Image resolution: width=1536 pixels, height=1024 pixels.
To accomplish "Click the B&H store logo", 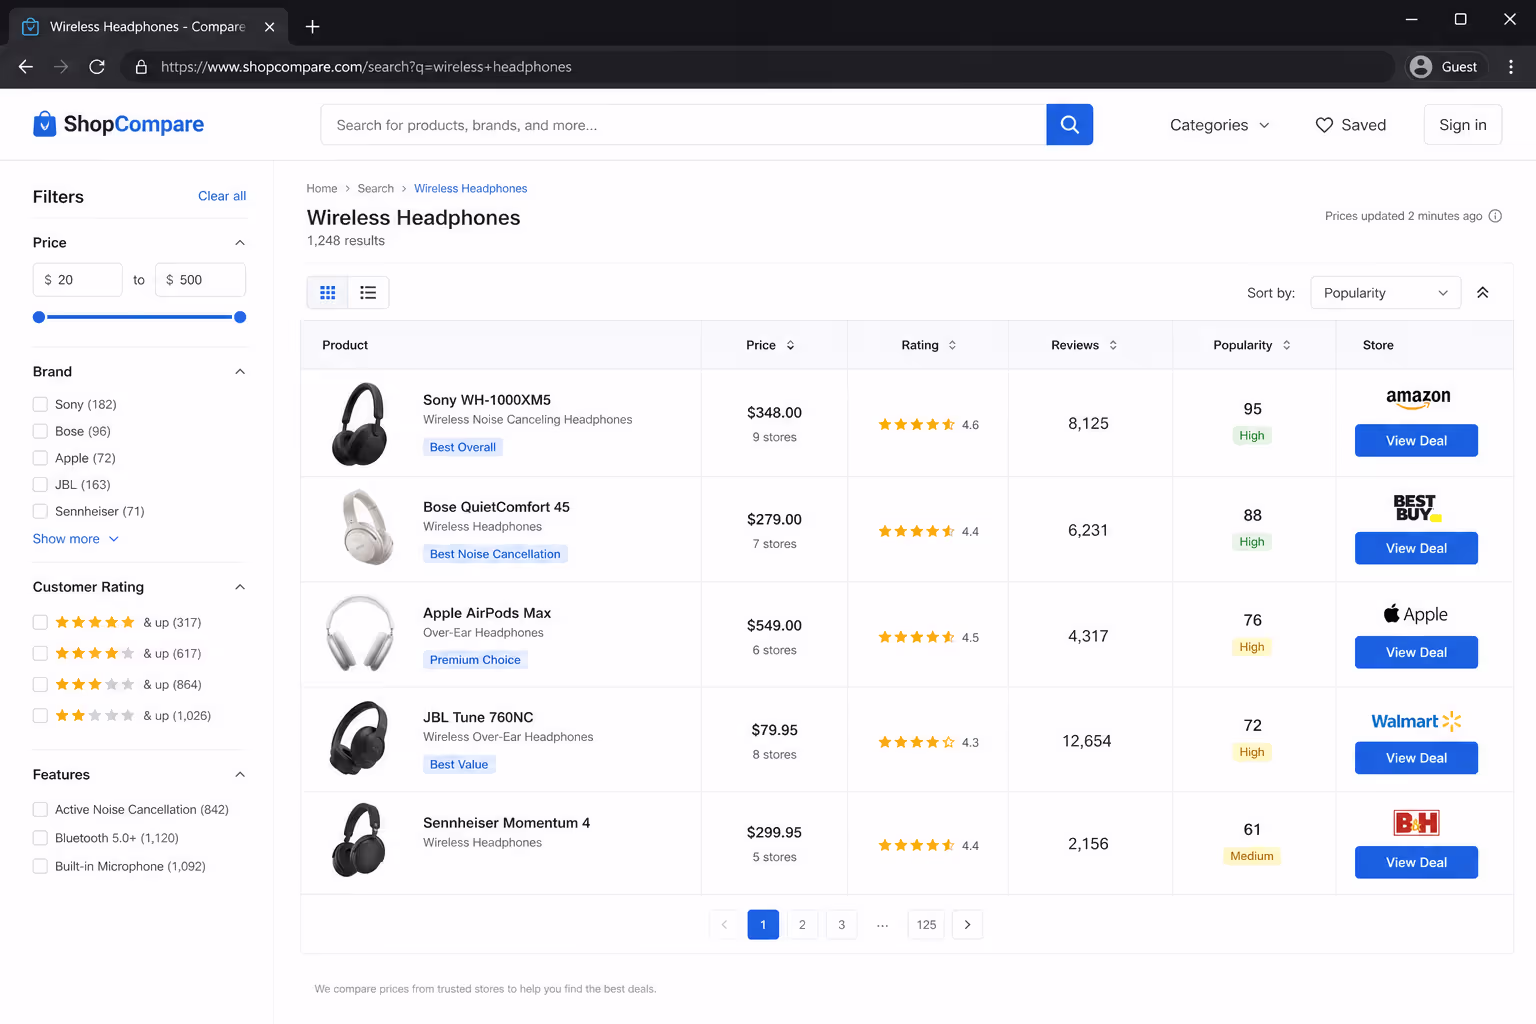I will [x=1416, y=823].
